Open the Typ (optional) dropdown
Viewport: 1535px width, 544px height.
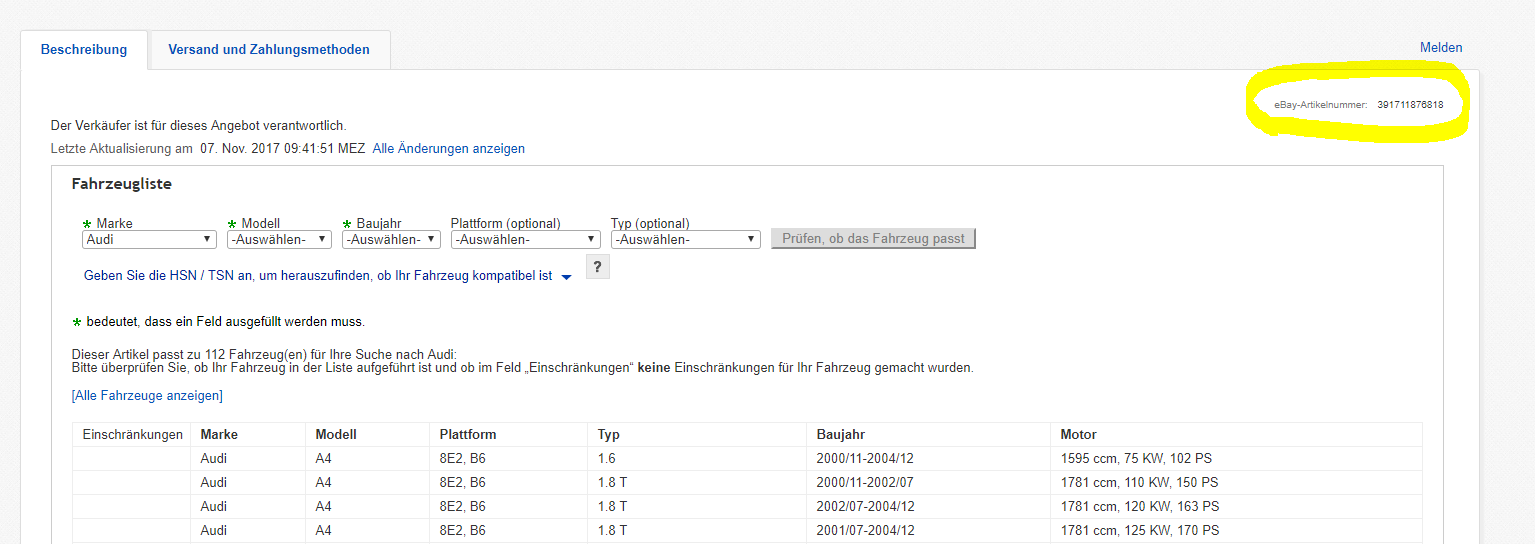click(x=685, y=240)
